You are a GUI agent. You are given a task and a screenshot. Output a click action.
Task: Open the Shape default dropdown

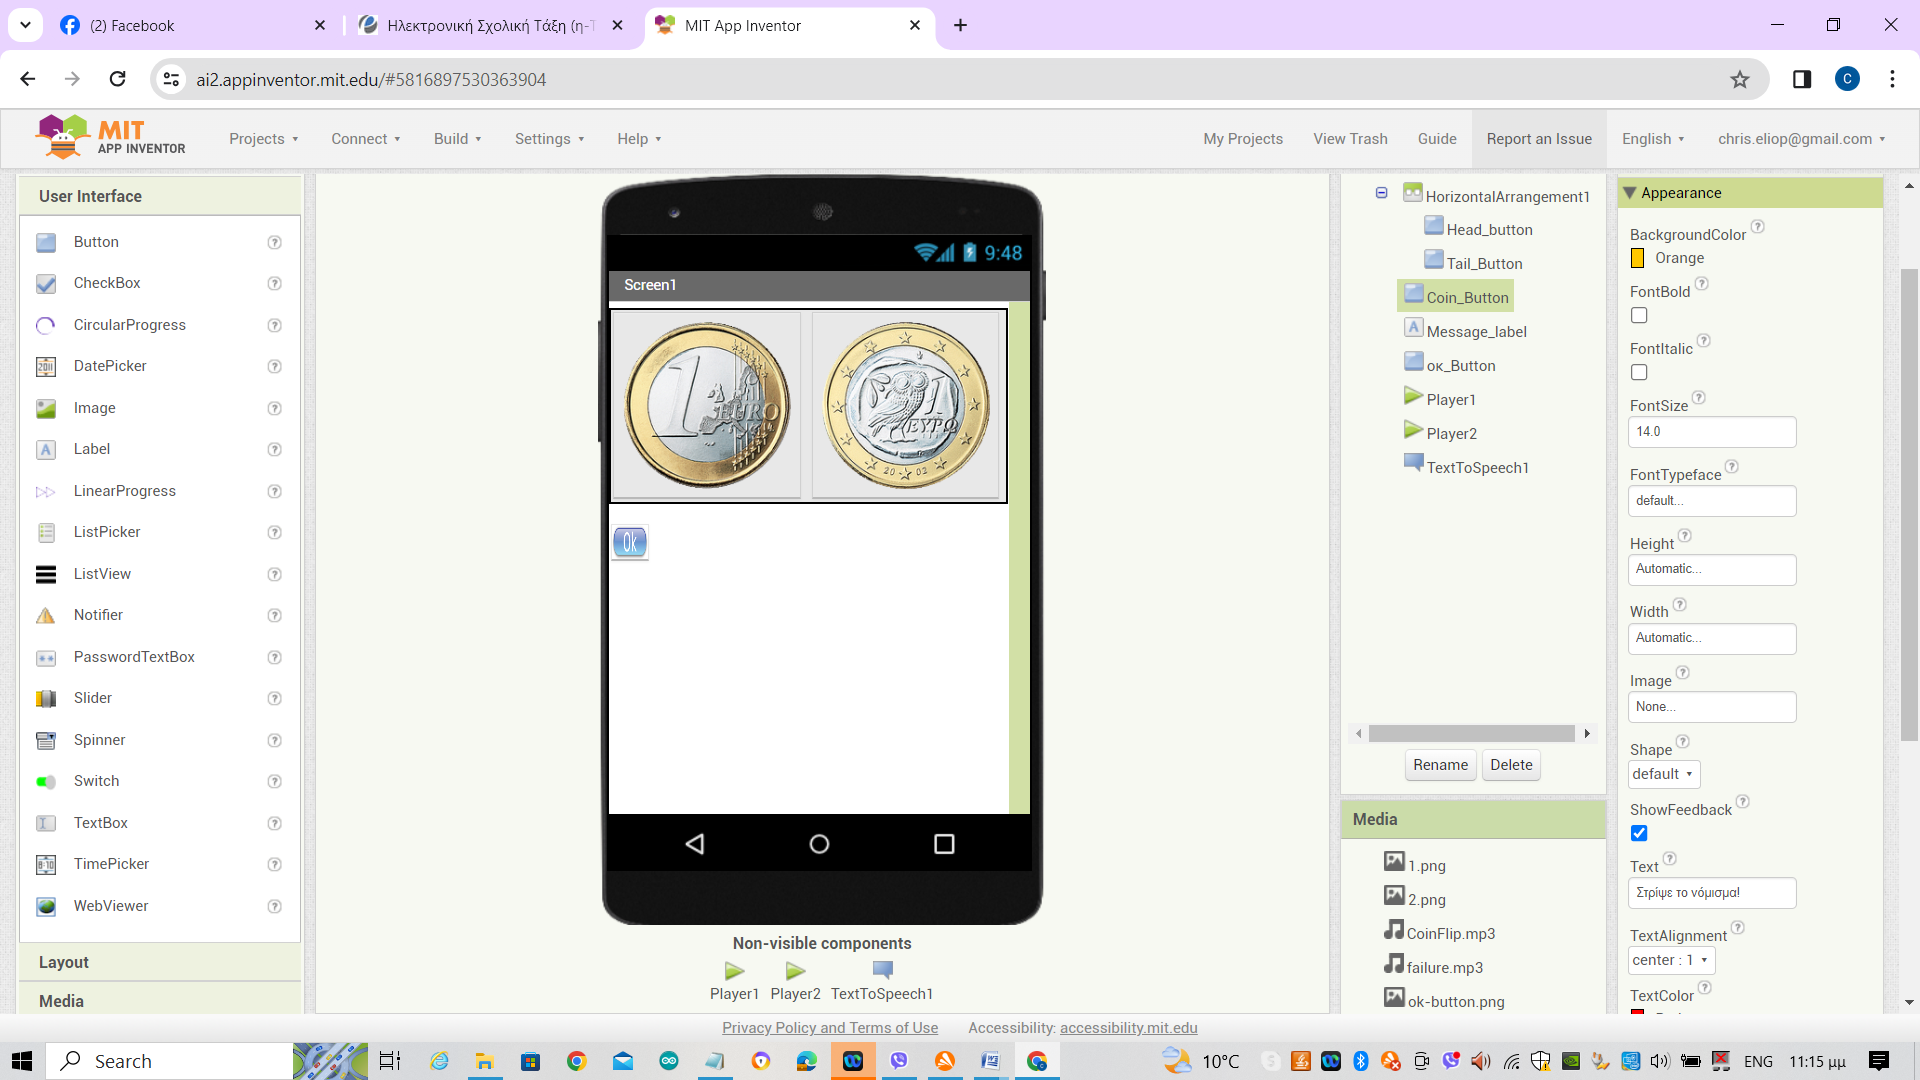(x=1664, y=774)
